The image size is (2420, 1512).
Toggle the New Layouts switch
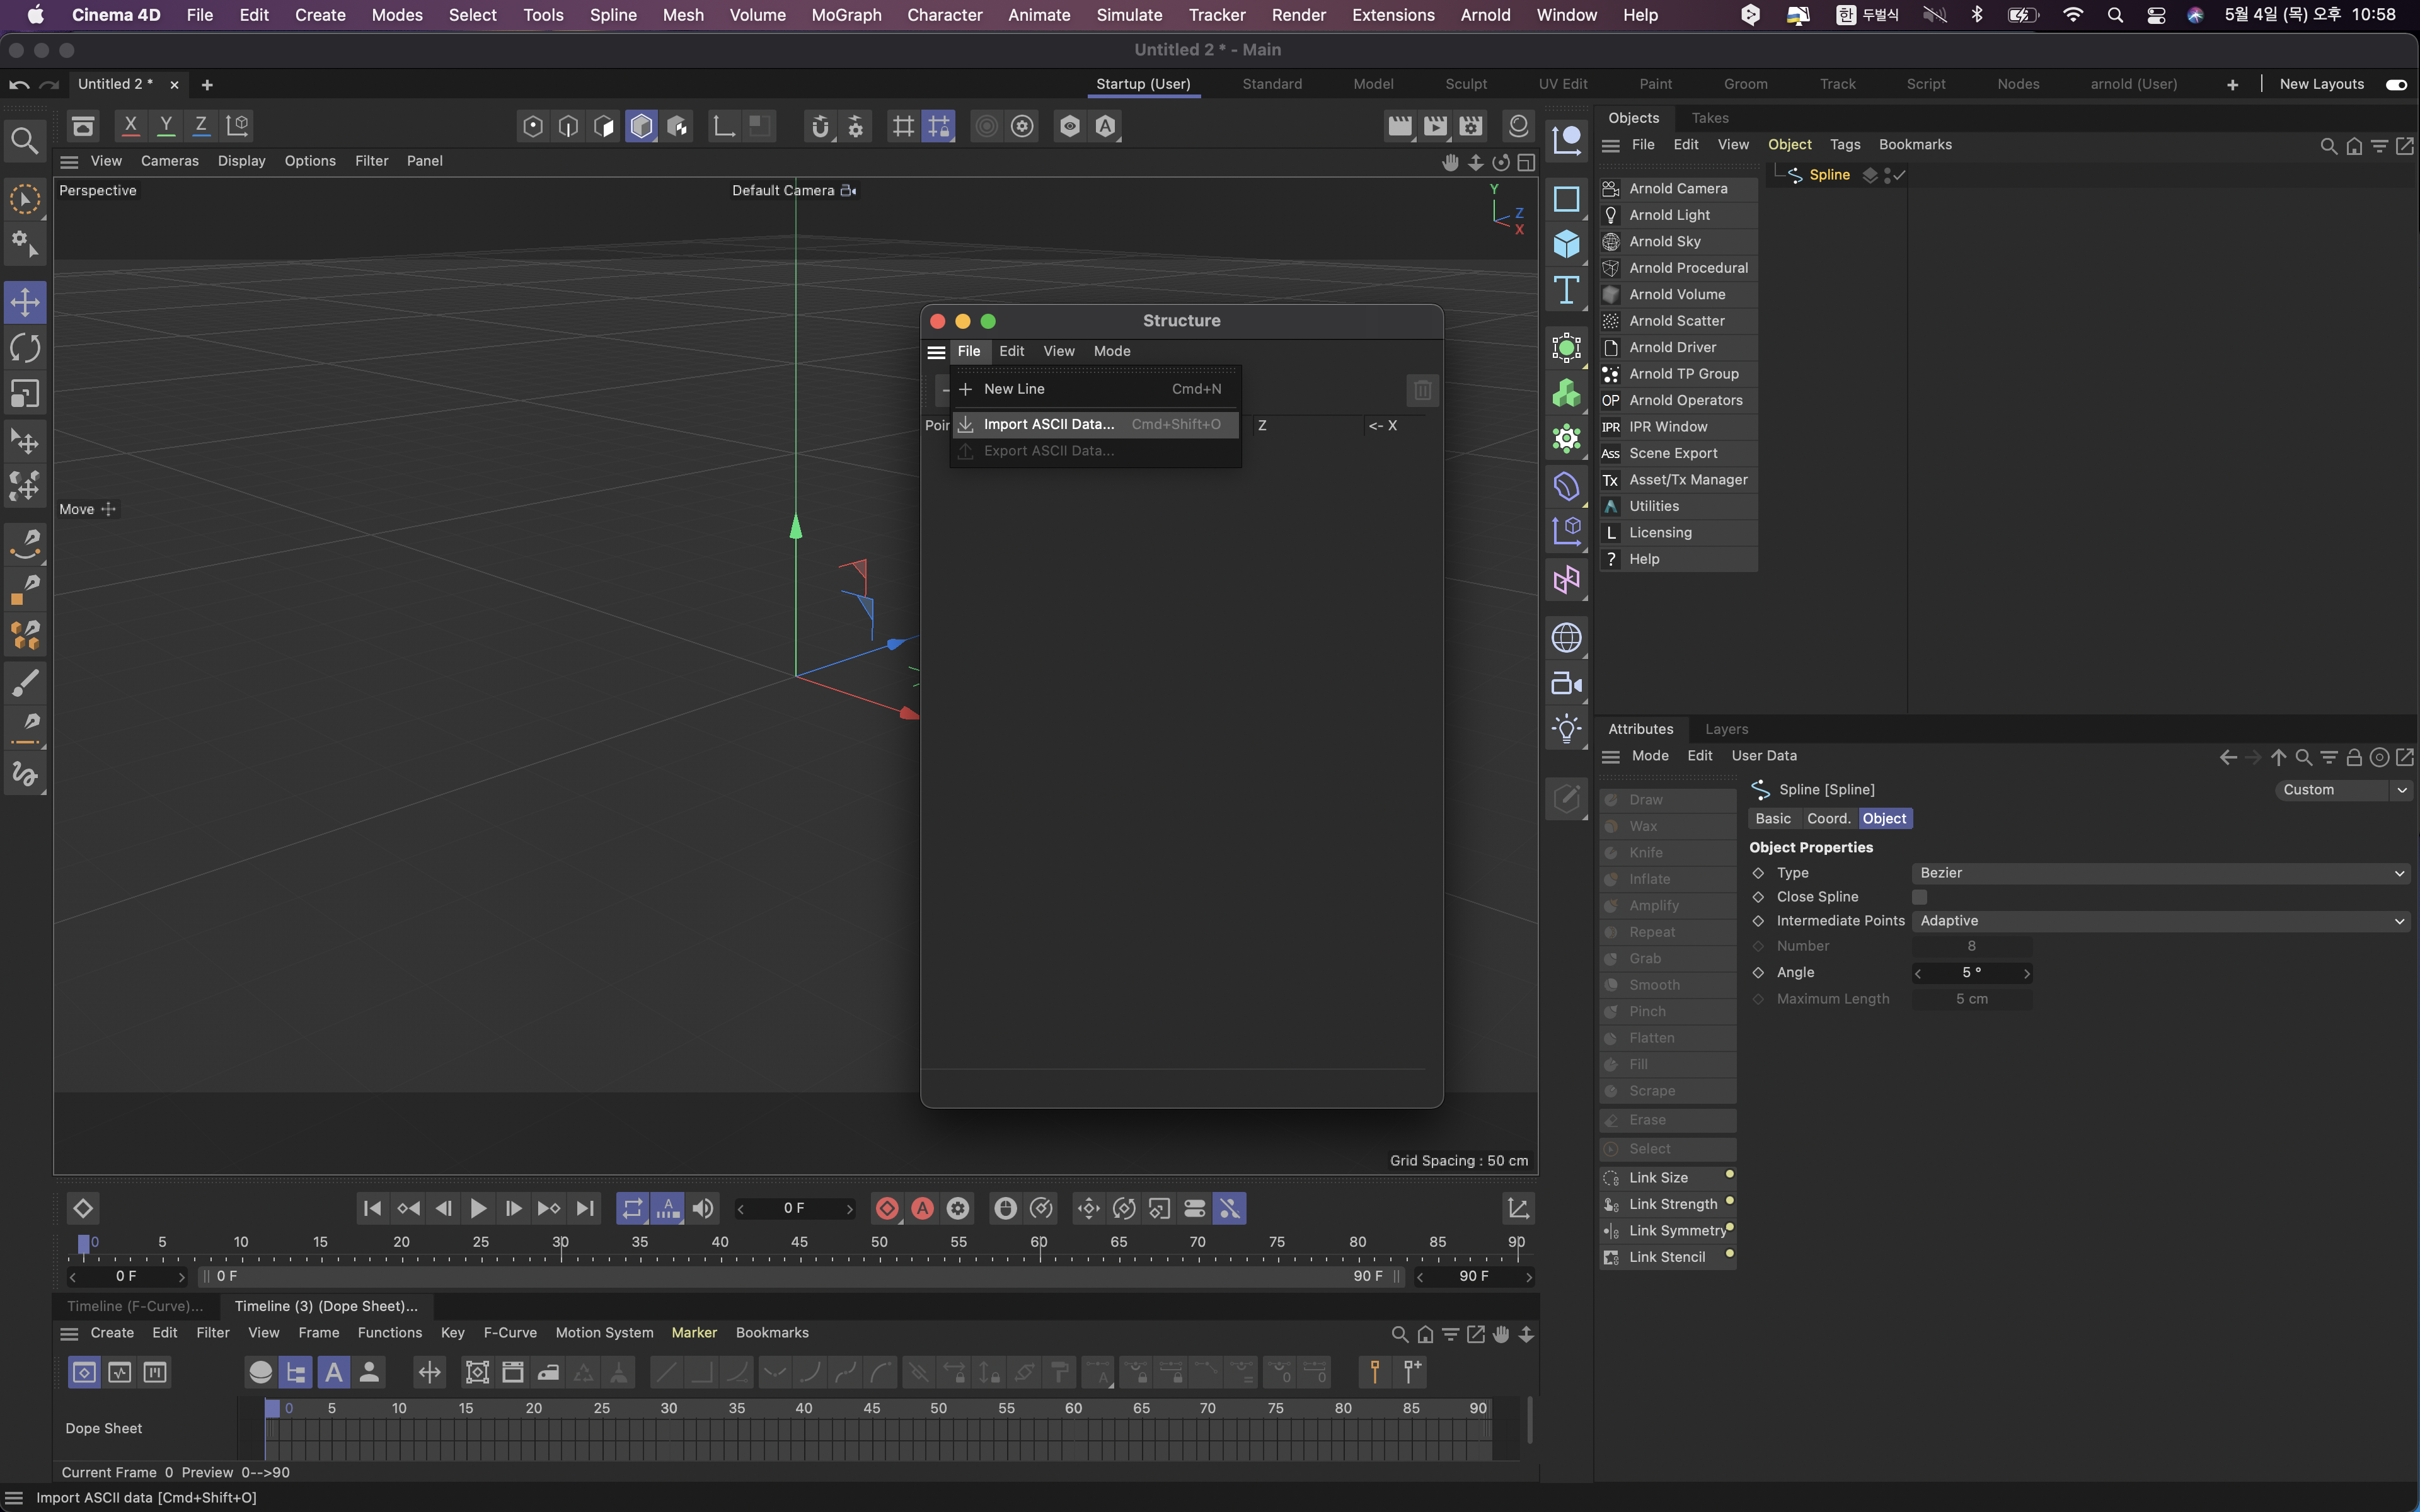(2396, 84)
